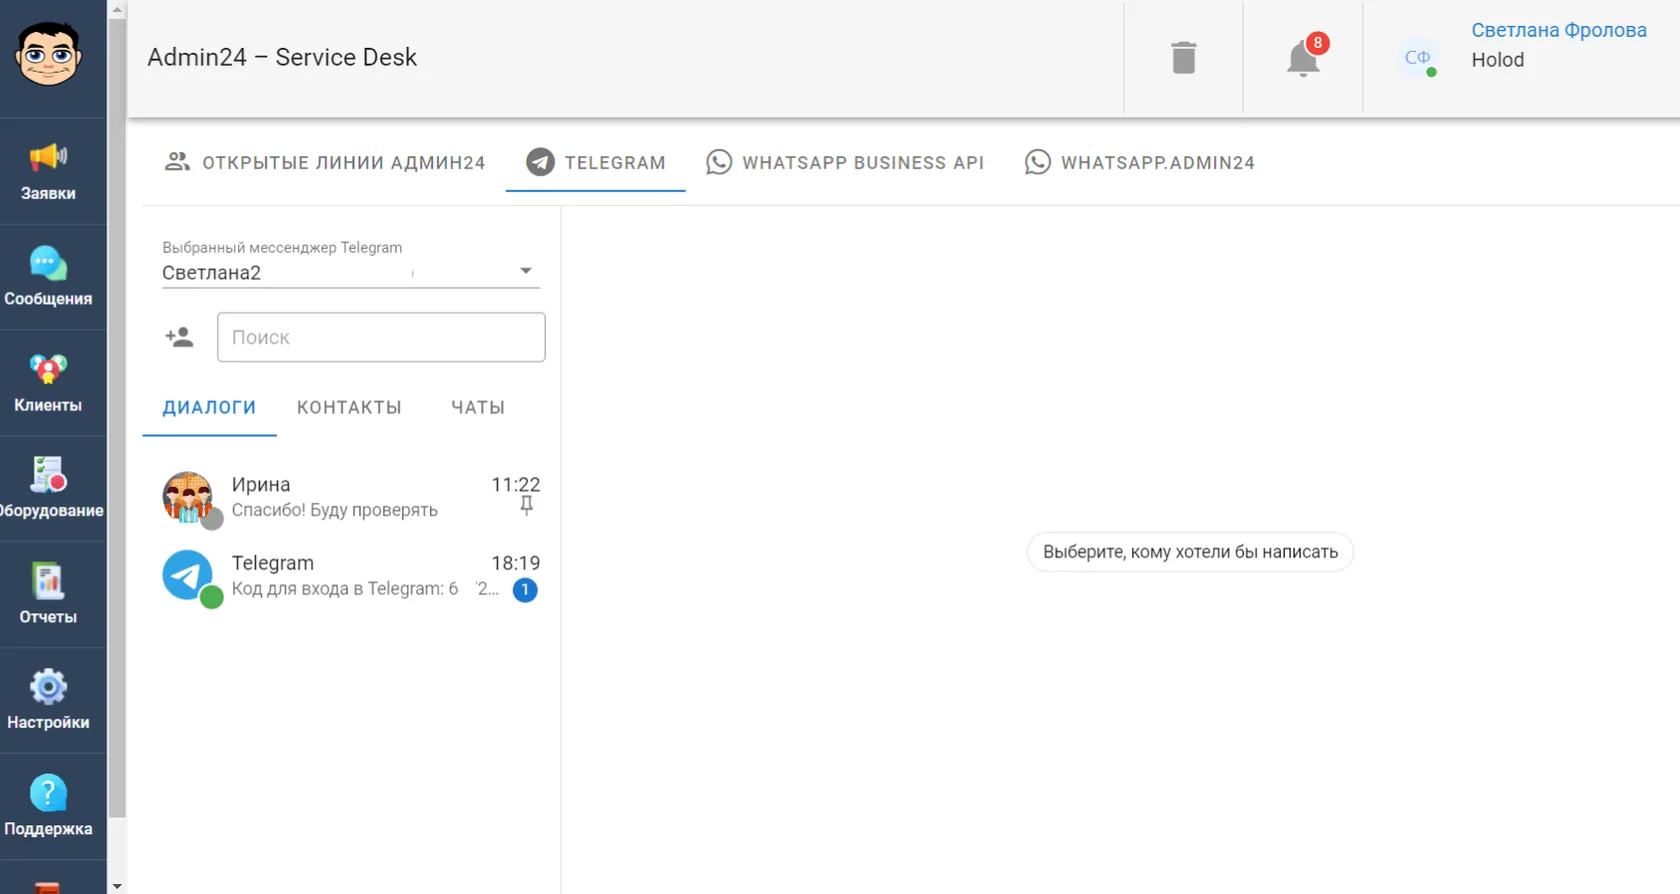The image size is (1680, 894).
Task: Click the sidebar scrollbar down arrow
Action: pyautogui.click(x=117, y=885)
